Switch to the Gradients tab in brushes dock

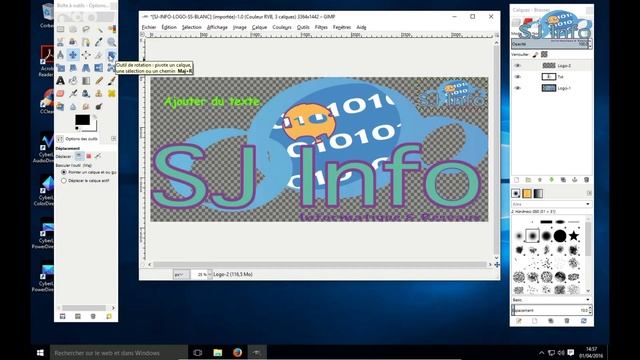[x=538, y=193]
